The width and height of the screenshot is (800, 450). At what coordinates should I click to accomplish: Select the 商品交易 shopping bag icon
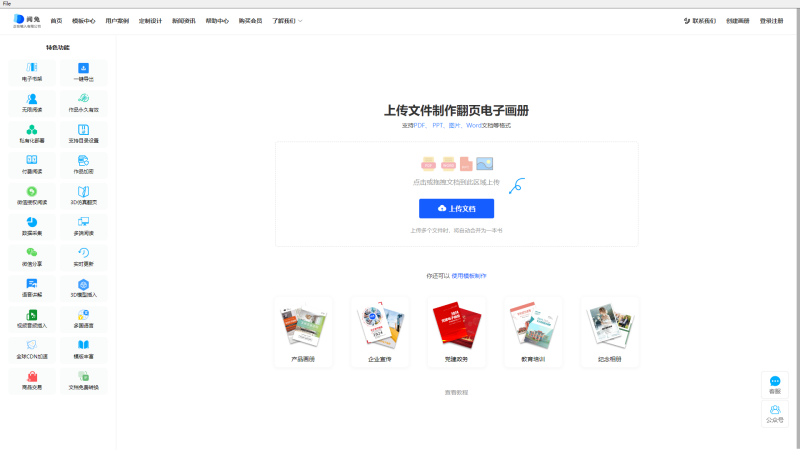tap(32, 376)
